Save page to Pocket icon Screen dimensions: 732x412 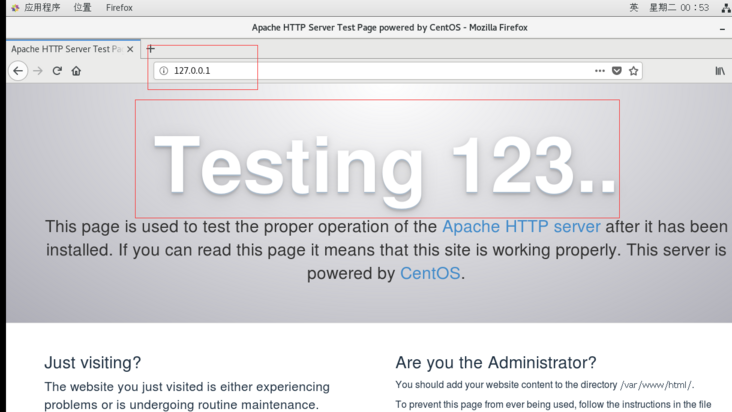[x=617, y=71]
